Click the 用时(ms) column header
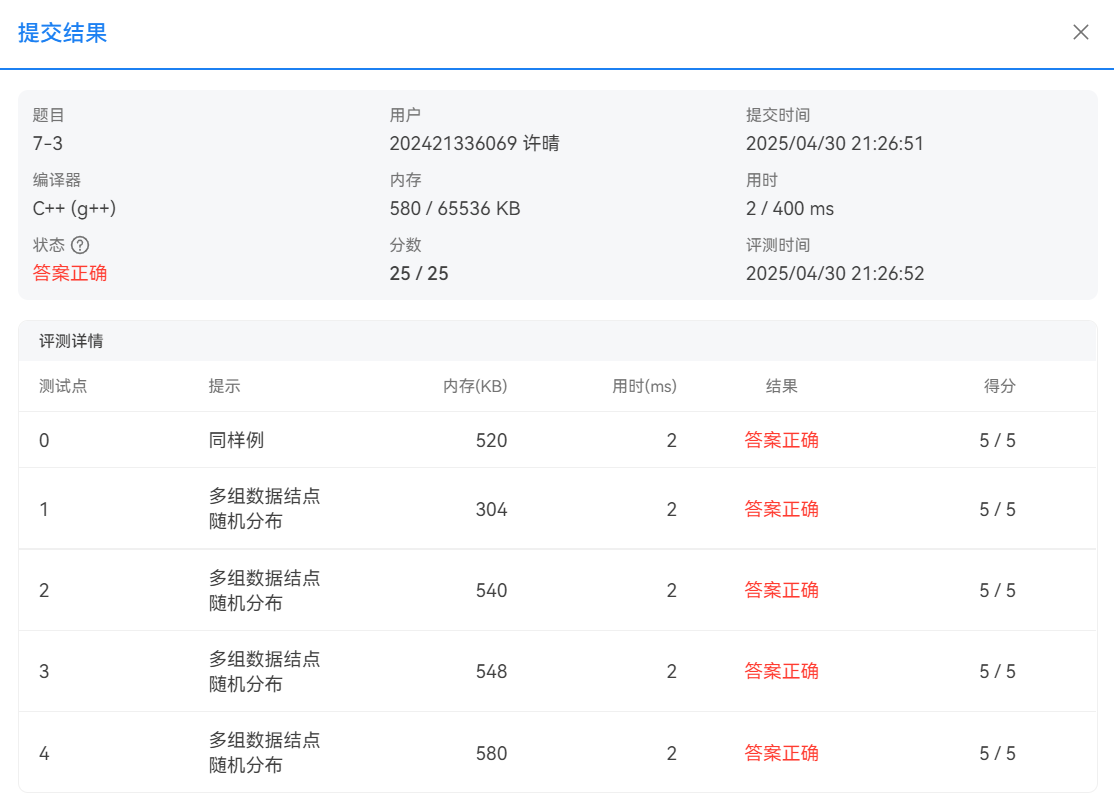Image resolution: width=1114 pixels, height=793 pixels. tap(644, 386)
